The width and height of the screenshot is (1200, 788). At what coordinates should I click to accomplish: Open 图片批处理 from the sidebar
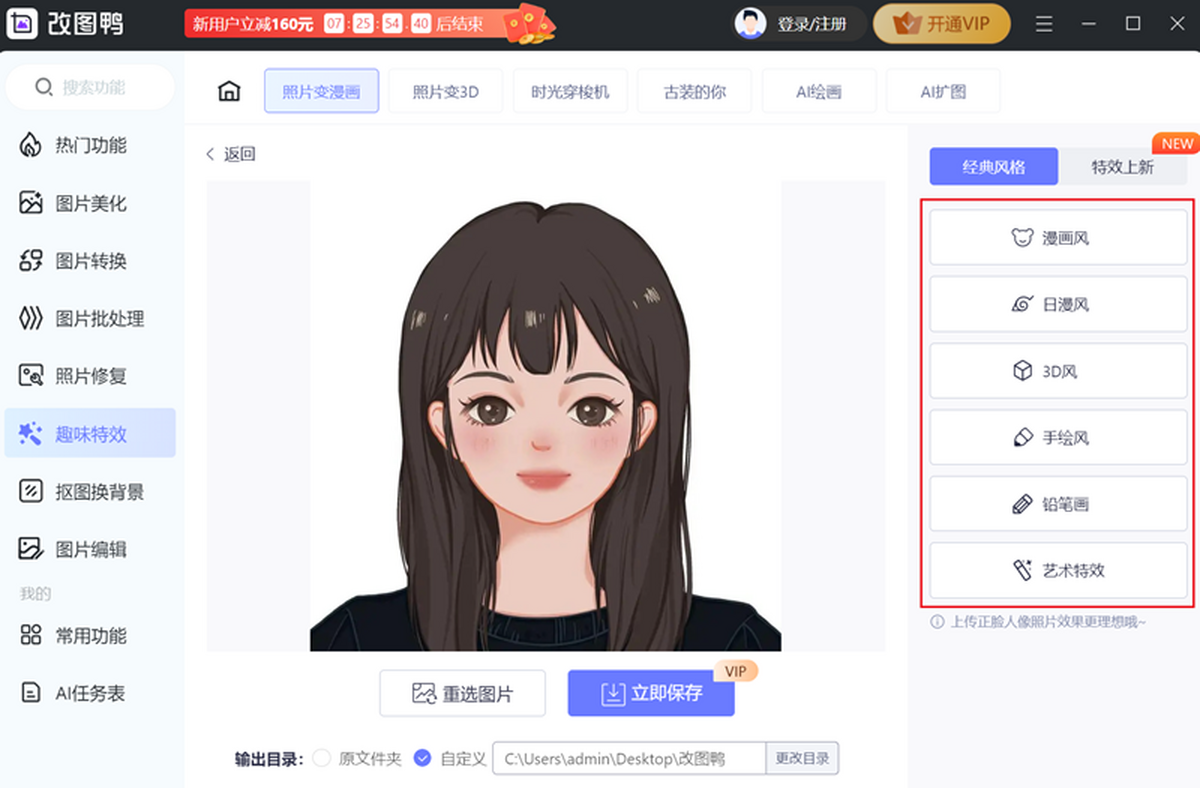[x=91, y=318]
